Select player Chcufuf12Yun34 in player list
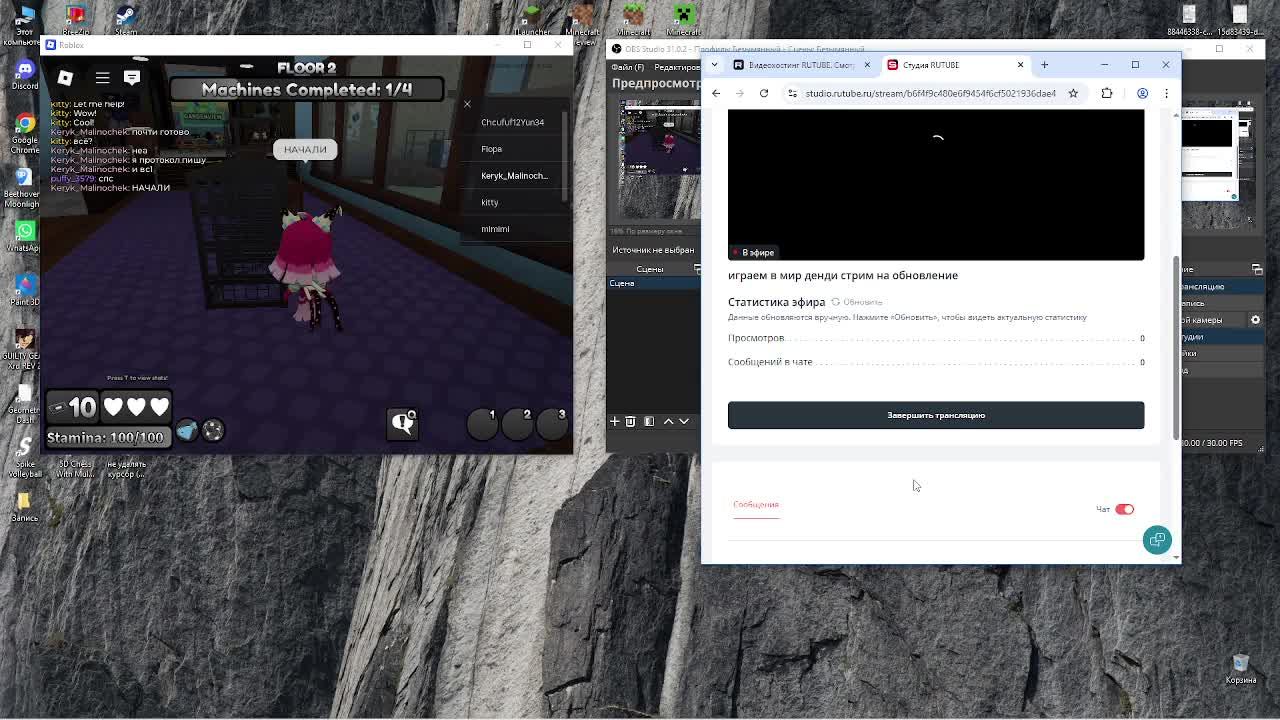This screenshot has width=1280, height=720. click(512, 122)
